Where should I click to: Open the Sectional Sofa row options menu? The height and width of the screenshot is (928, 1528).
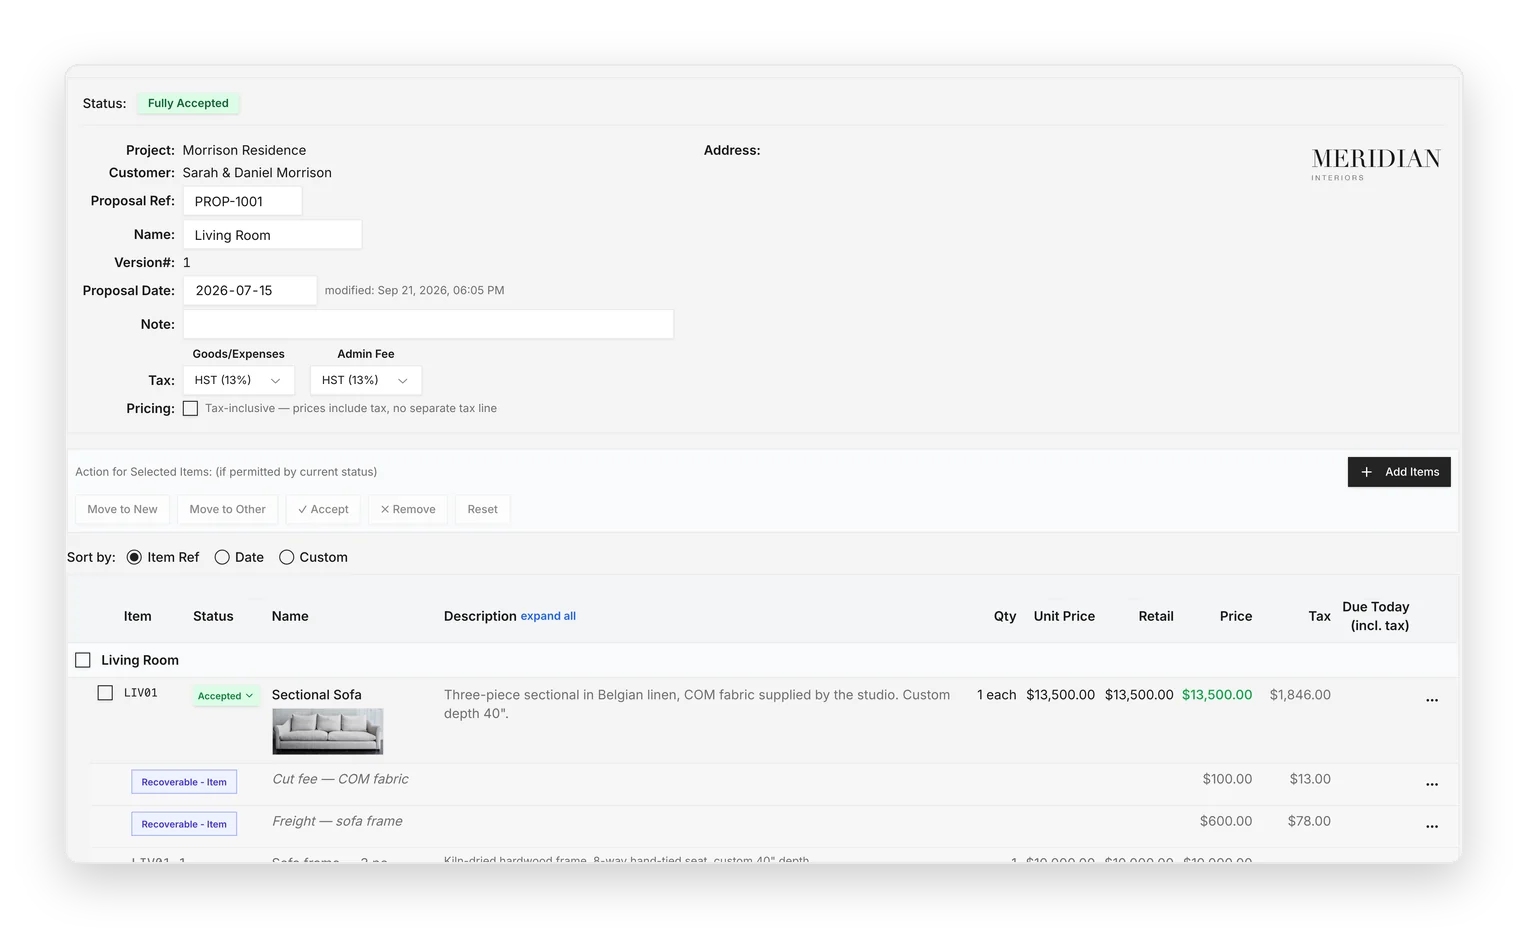(1431, 700)
